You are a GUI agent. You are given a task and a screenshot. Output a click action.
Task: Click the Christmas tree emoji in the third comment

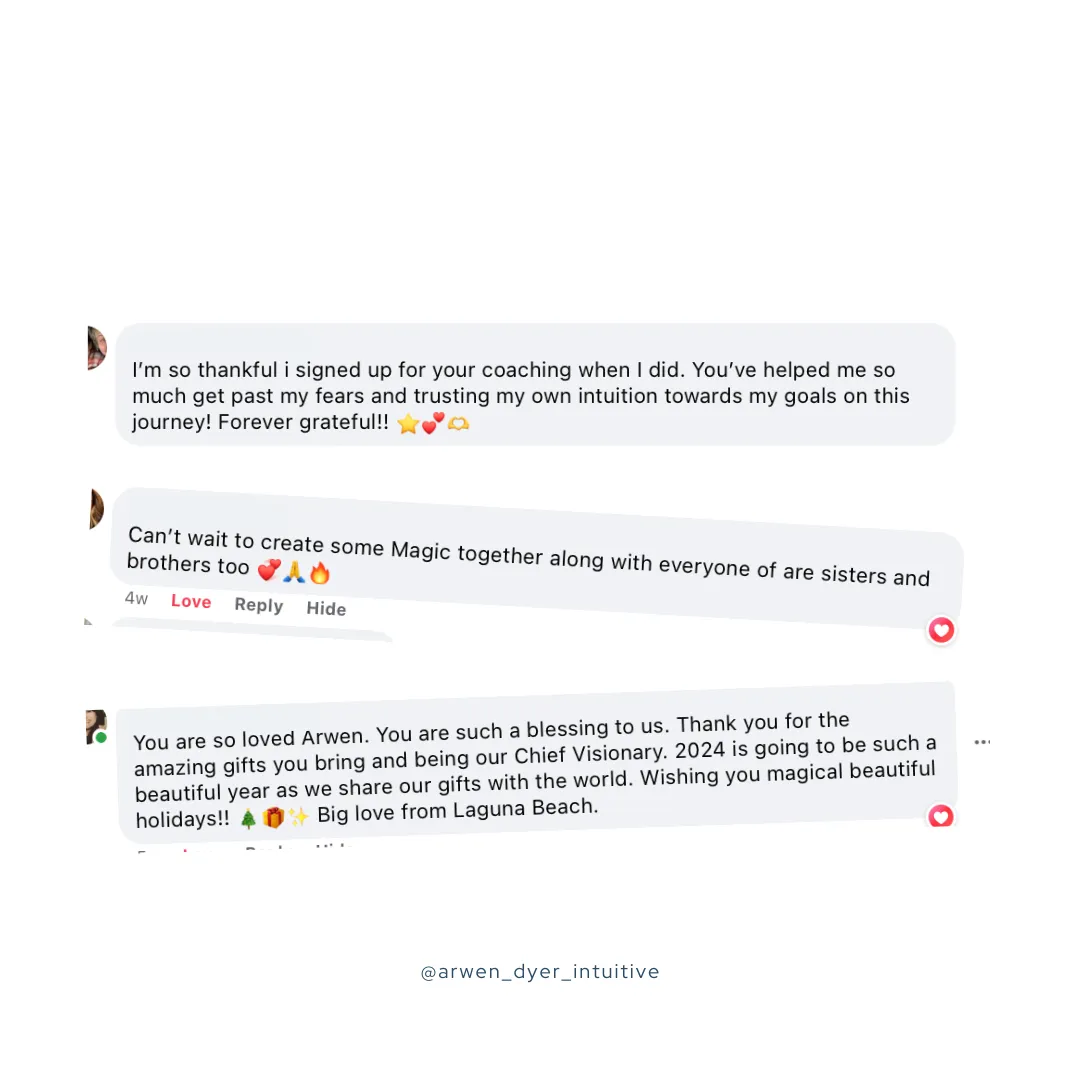coord(248,818)
